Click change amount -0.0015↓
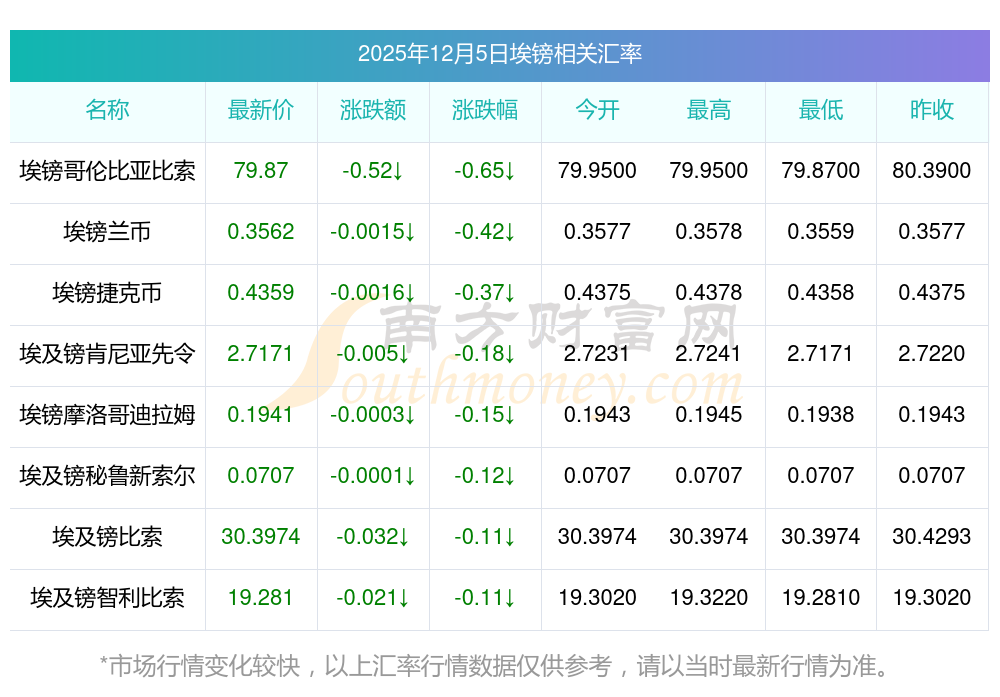 (373, 231)
